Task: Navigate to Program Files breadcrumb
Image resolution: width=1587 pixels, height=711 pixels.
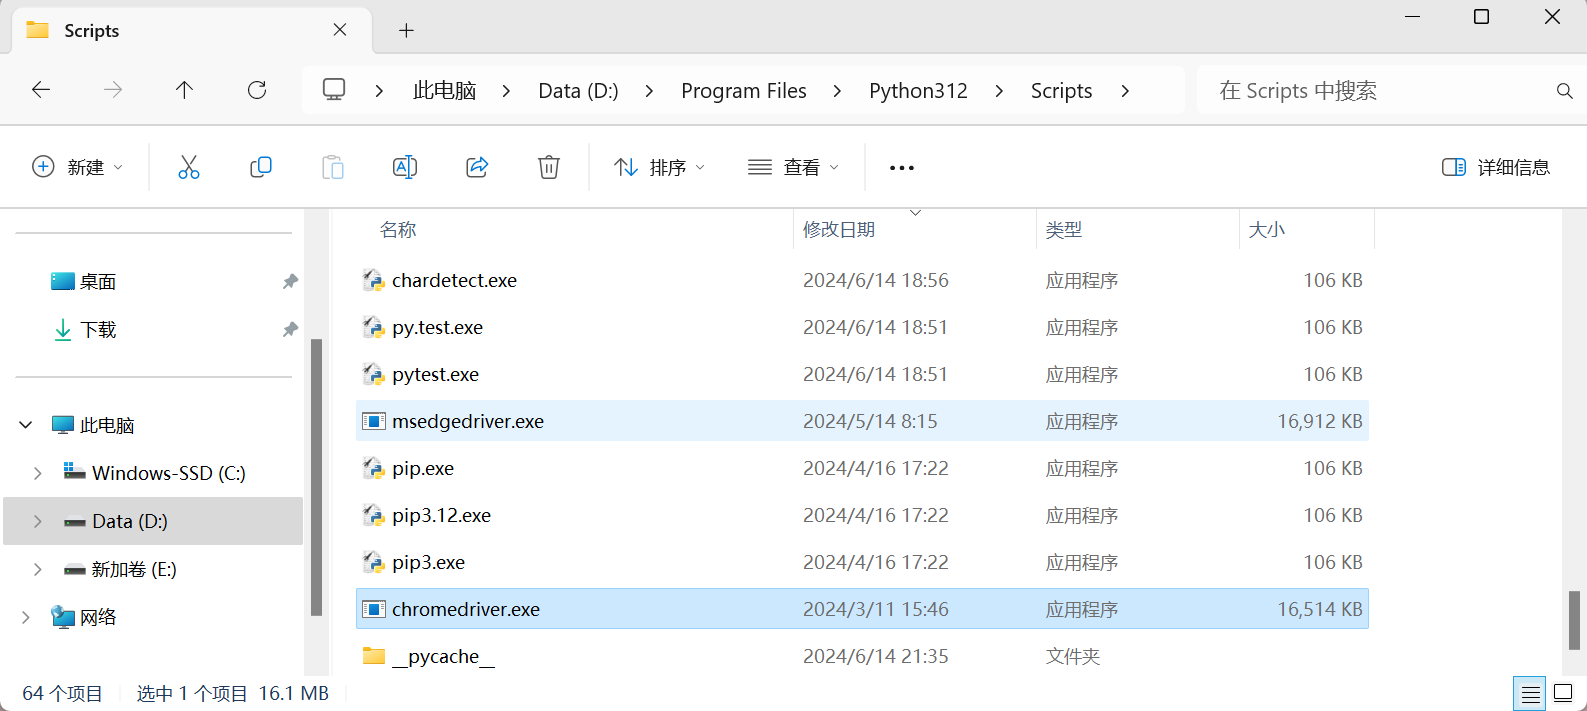Action: [744, 91]
